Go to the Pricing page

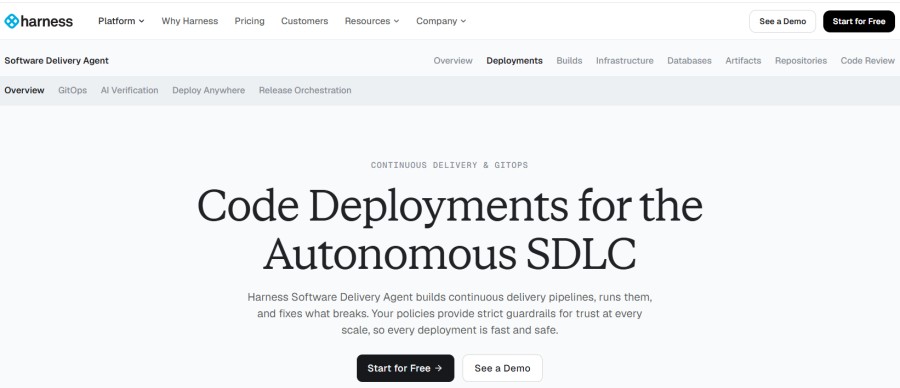click(249, 21)
